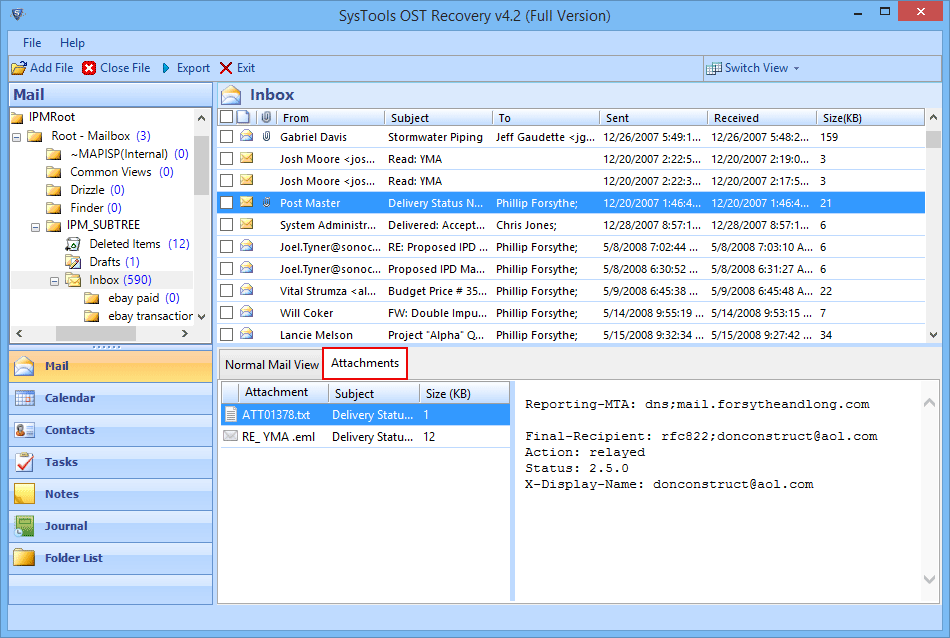Click the red Exit X icon

tap(226, 68)
